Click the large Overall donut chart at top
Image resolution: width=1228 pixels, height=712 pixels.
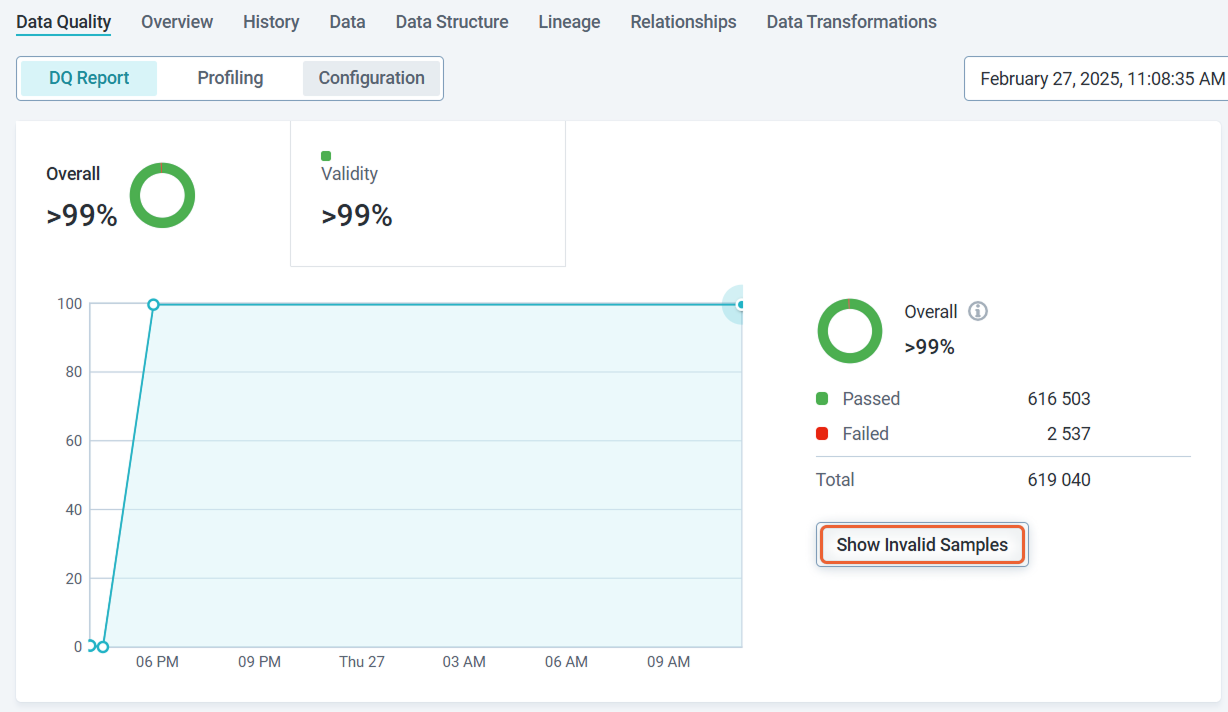(162, 195)
